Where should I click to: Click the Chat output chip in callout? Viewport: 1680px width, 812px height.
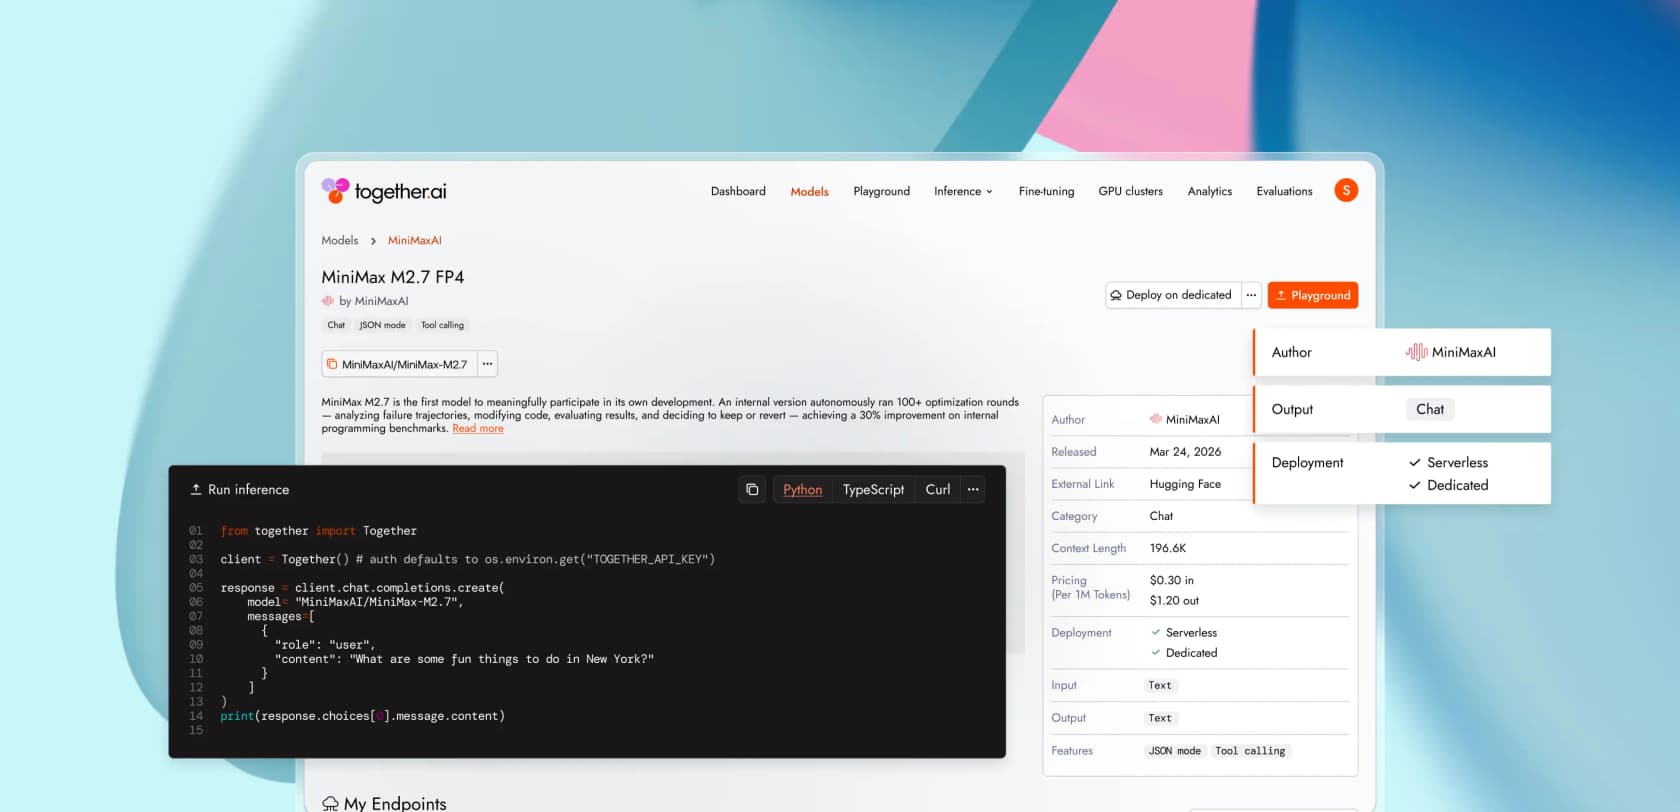[1430, 409]
